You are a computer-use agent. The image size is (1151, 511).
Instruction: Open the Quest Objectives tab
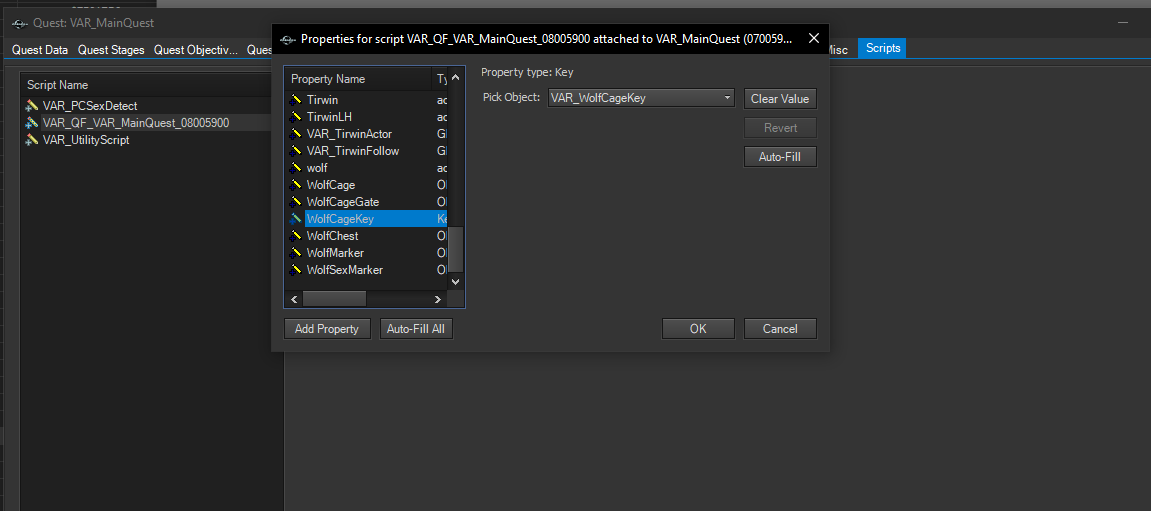(x=195, y=49)
